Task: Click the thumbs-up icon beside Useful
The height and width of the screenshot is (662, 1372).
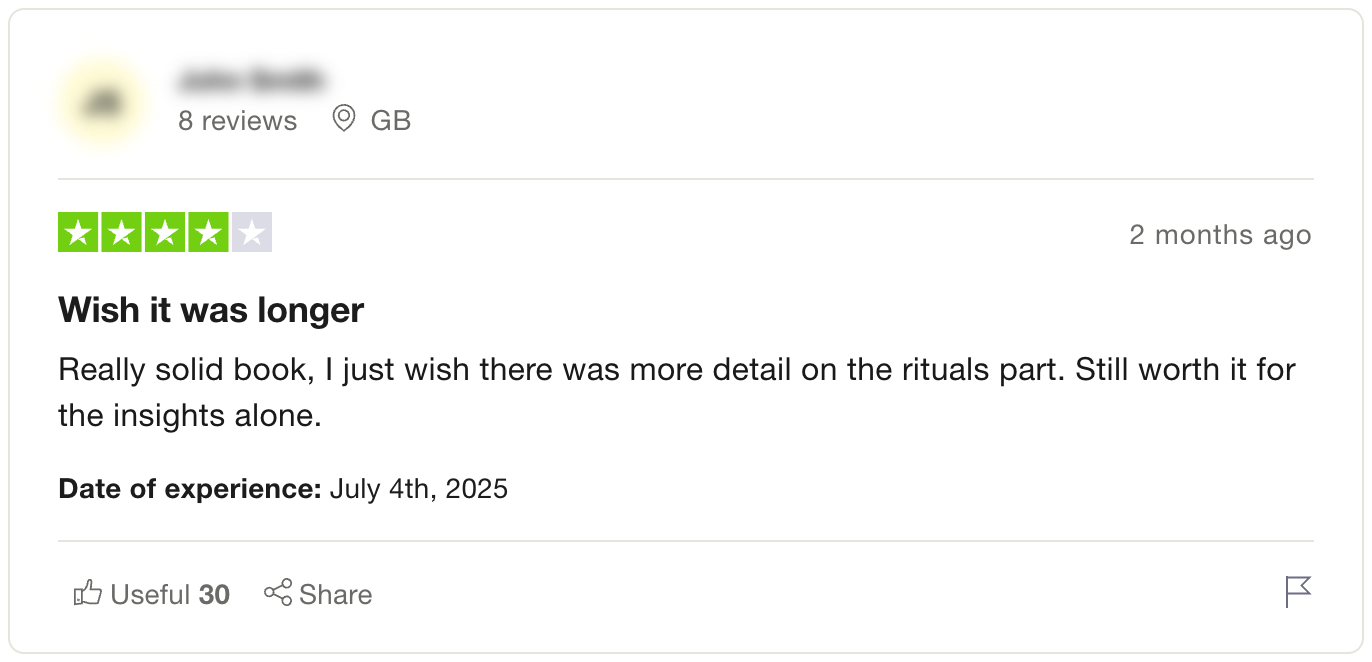Action: [x=88, y=593]
